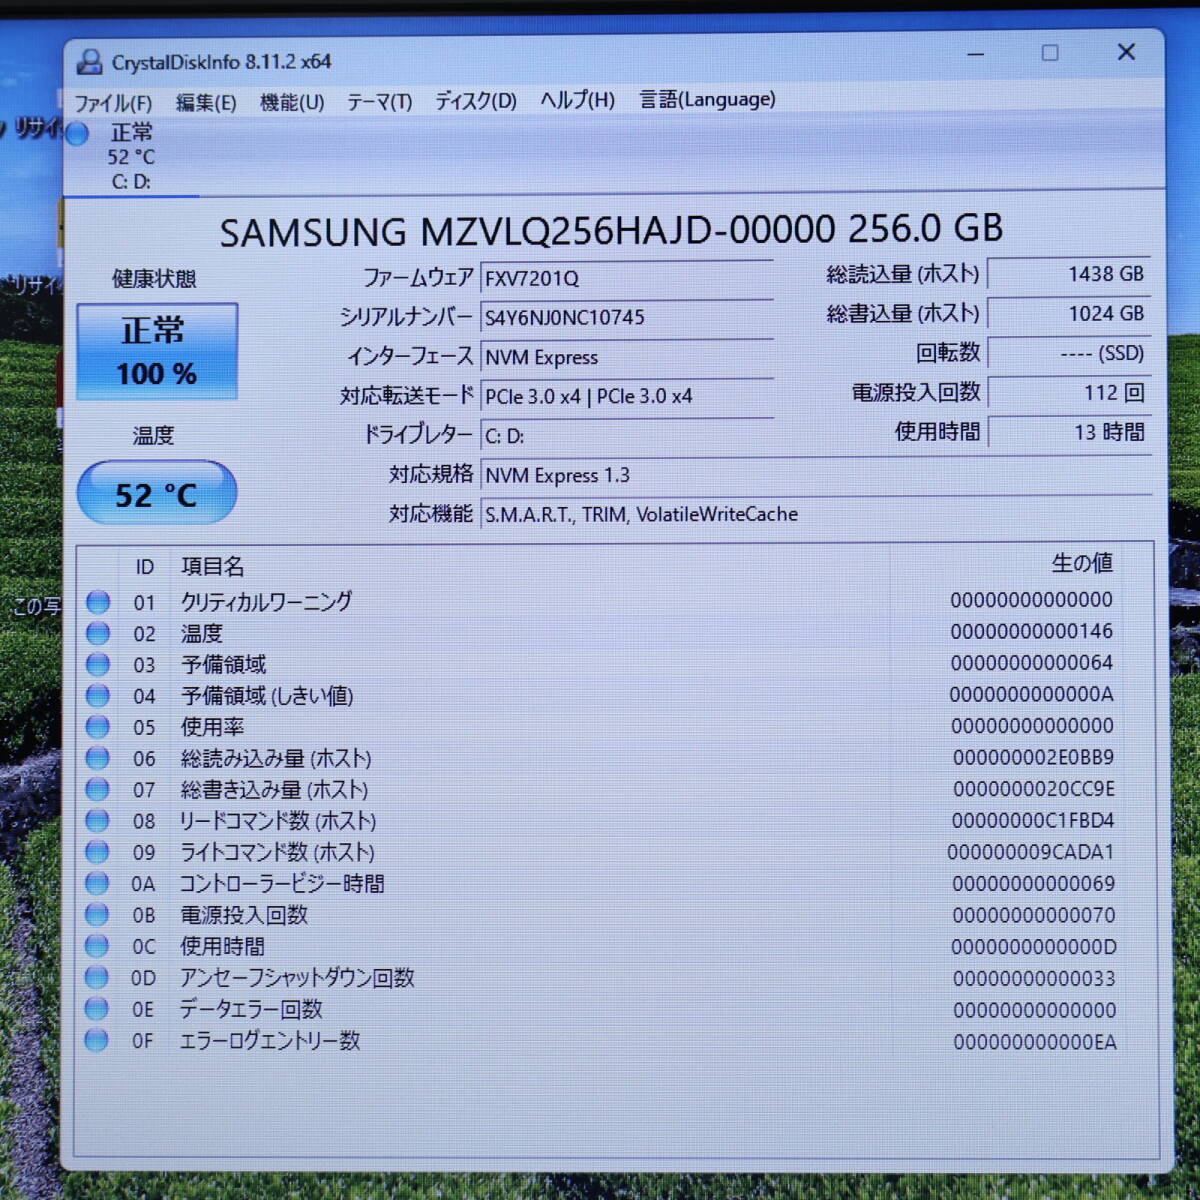Click the status circle for エラーログエントリー数
This screenshot has height=1200, width=1200.
pos(97,1040)
